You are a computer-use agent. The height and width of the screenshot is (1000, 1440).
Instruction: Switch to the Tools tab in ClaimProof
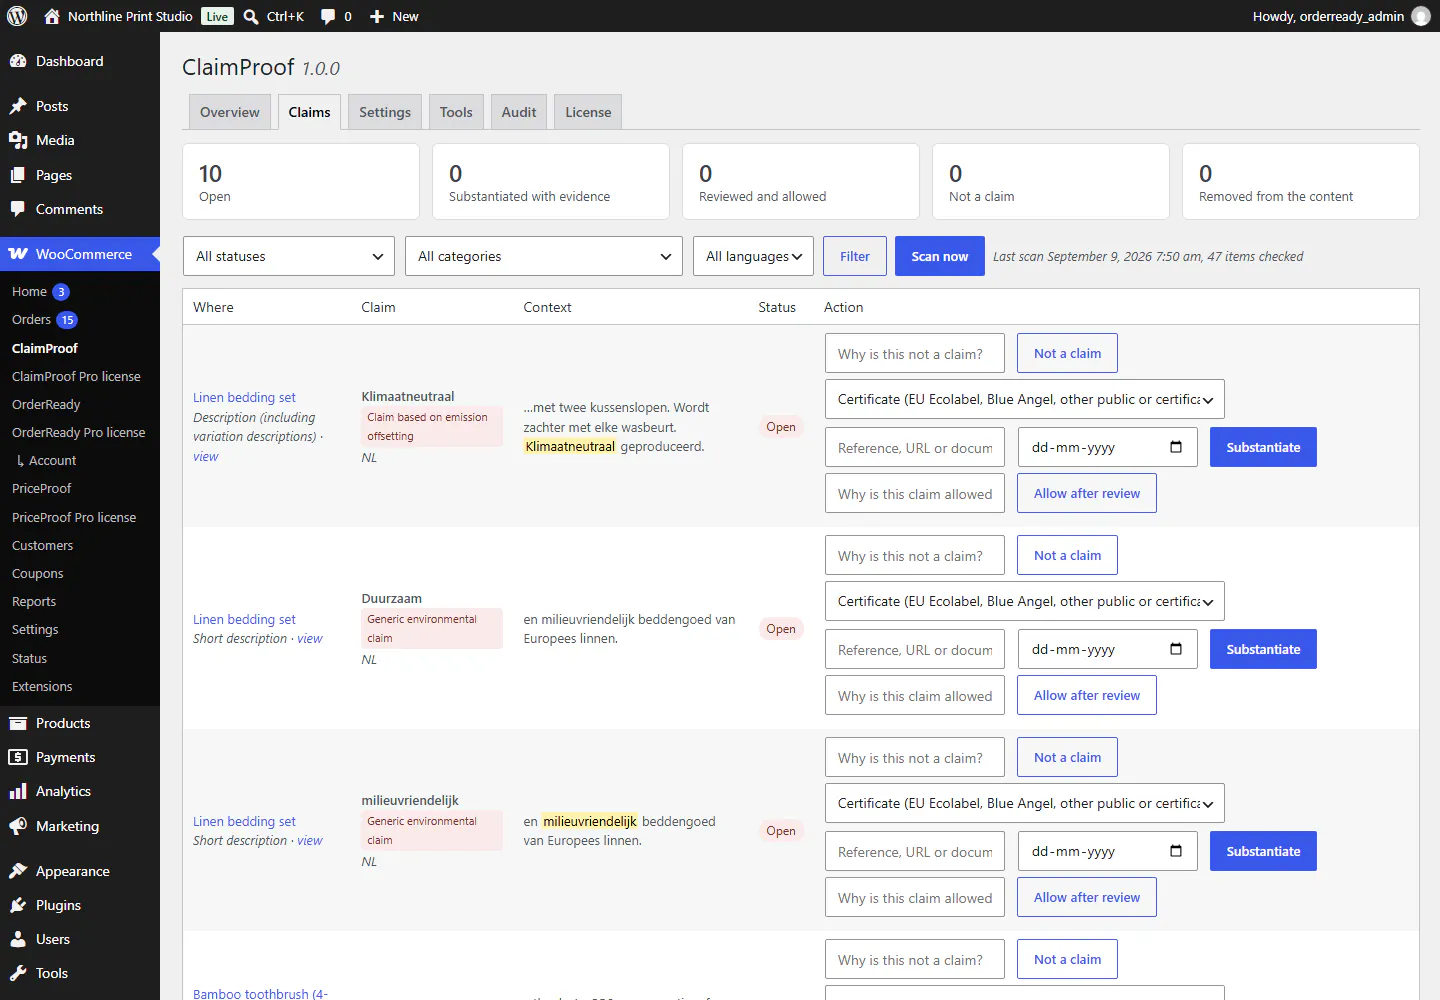click(456, 112)
